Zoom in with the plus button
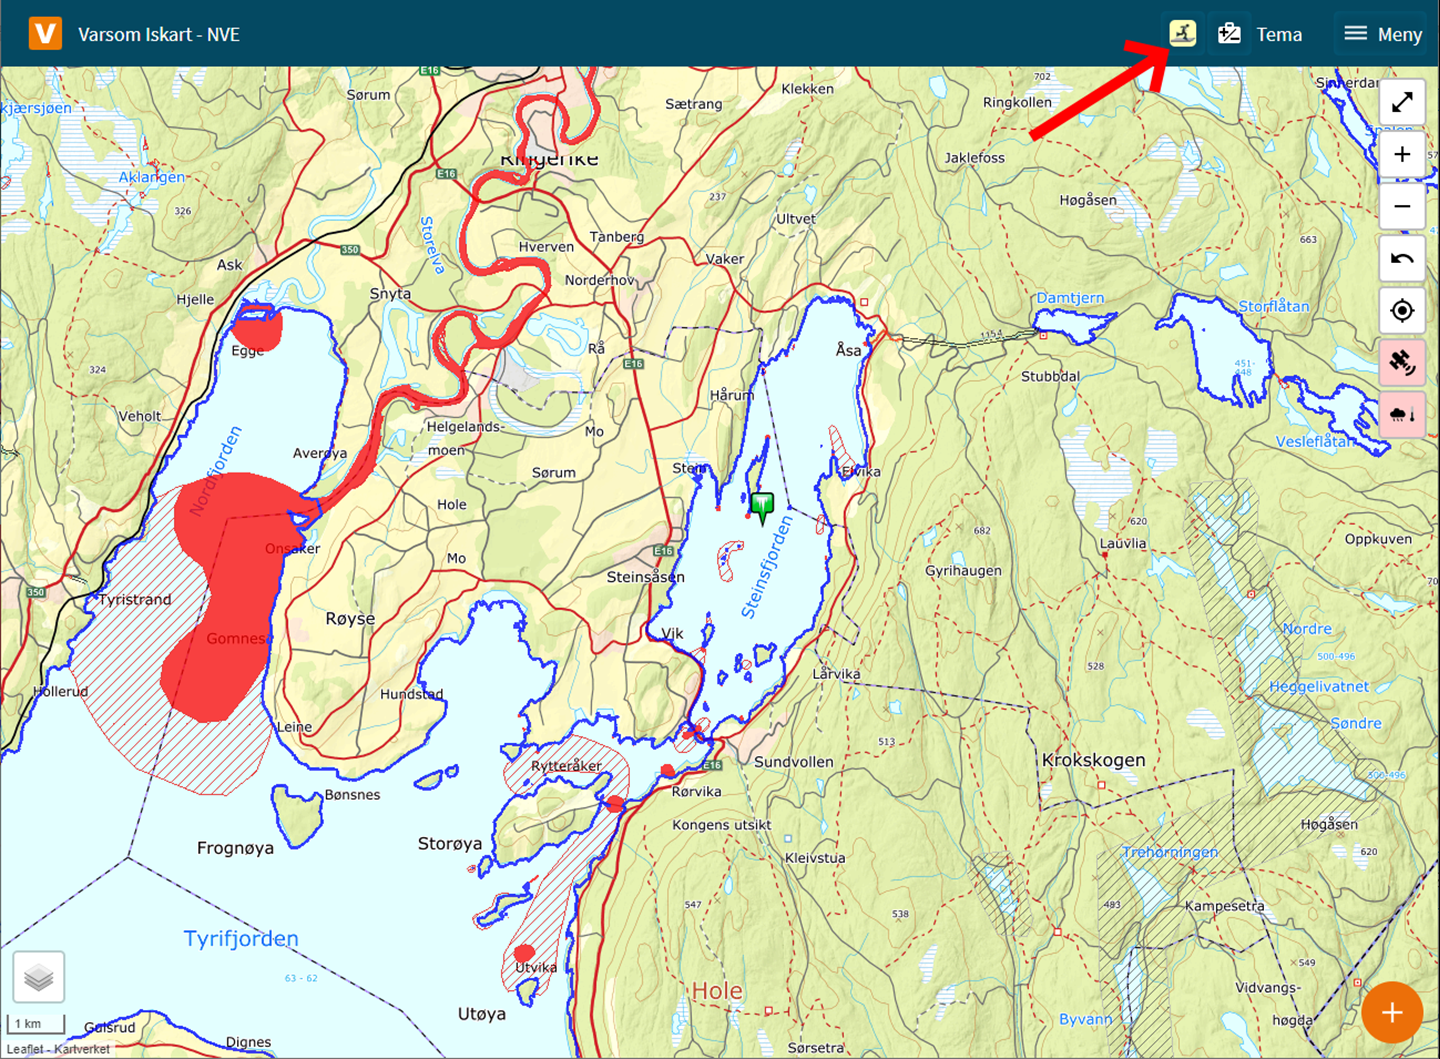Image resolution: width=1440 pixels, height=1059 pixels. (x=1402, y=155)
